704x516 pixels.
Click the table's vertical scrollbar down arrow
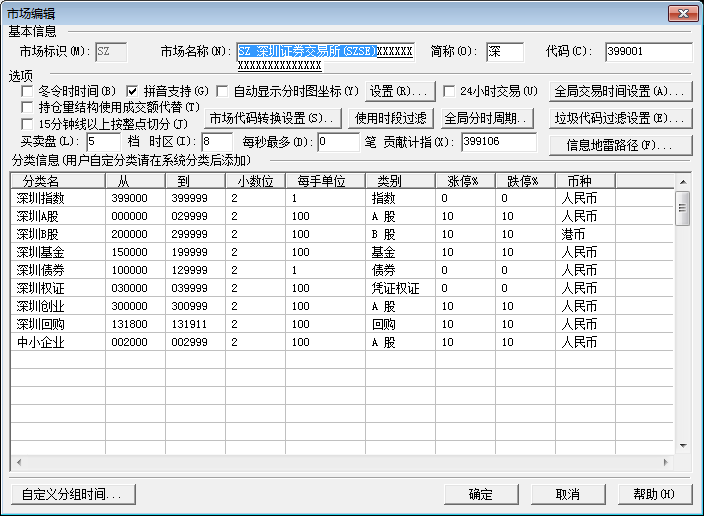point(684,445)
